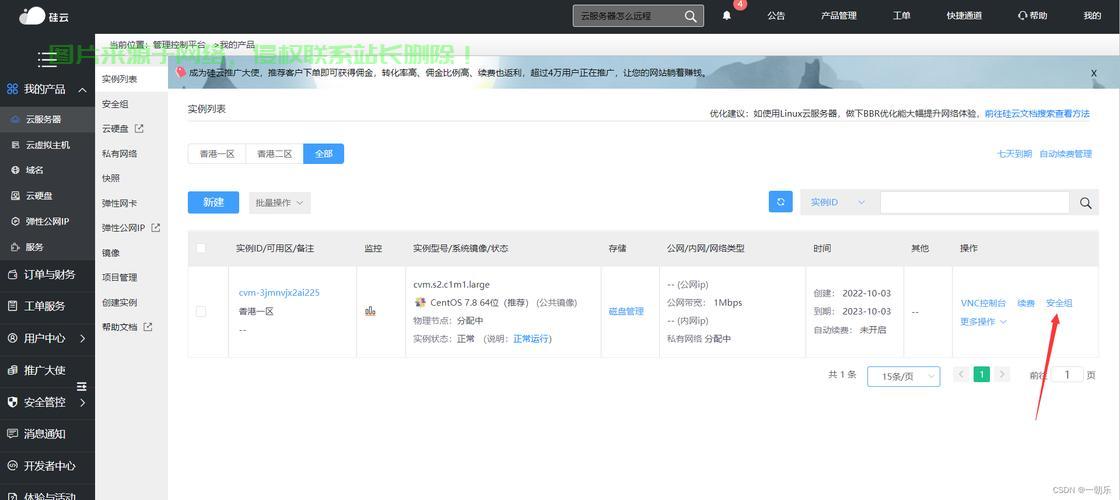Image resolution: width=1120 pixels, height=500 pixels.
Task: Collapse the 我的产品 section
Action: (x=82, y=90)
